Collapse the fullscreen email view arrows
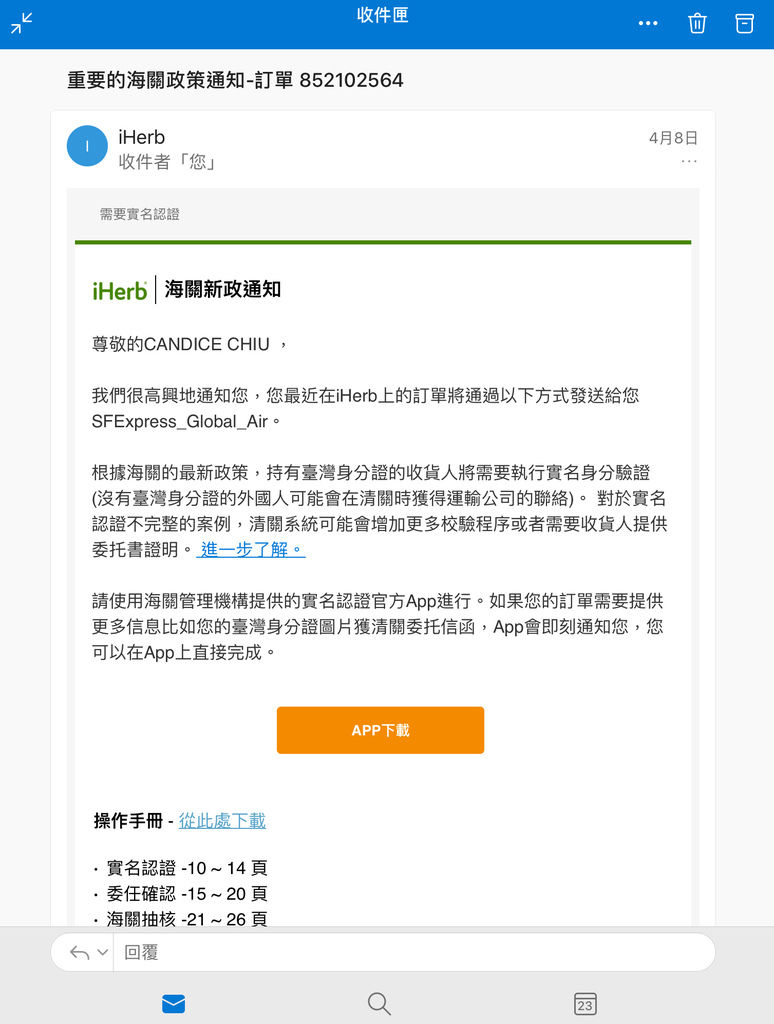 tap(22, 23)
